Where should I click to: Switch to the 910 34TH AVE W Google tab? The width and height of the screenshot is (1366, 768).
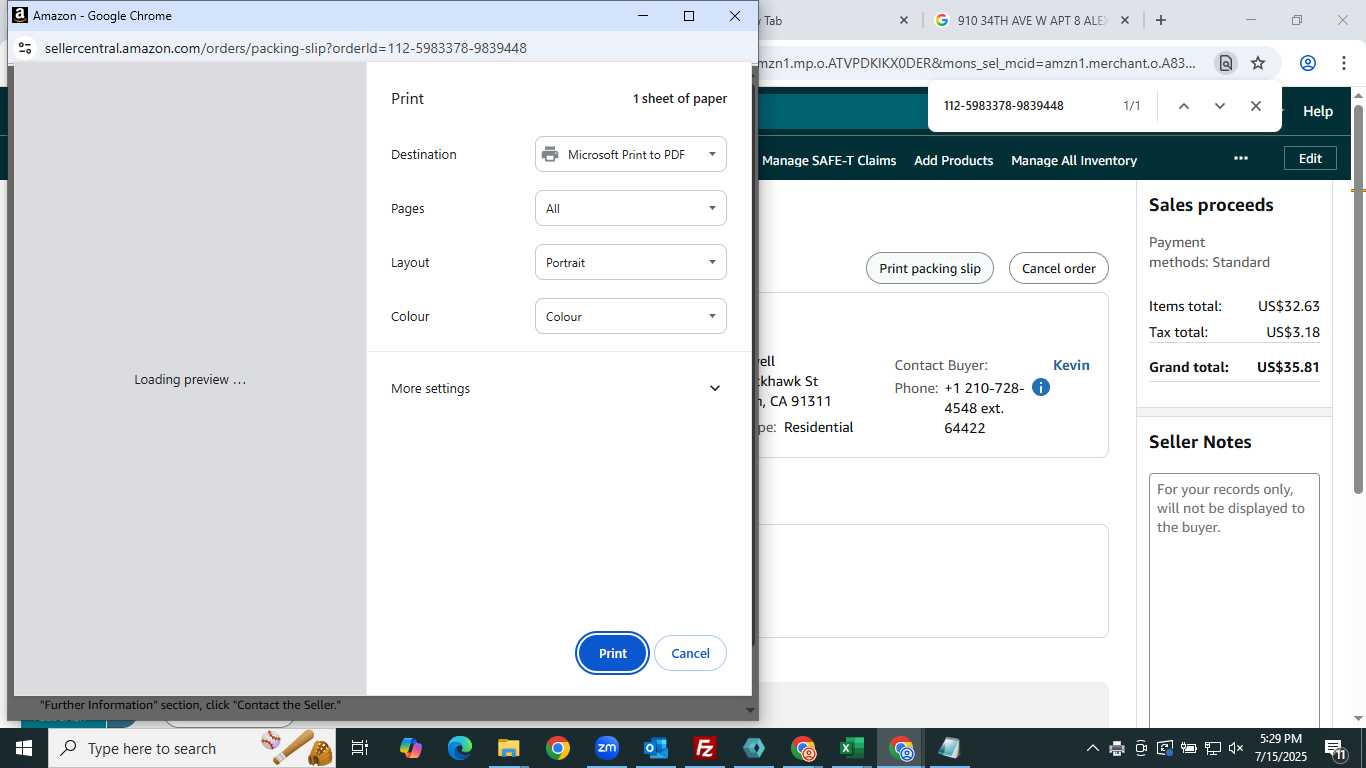tap(1031, 20)
